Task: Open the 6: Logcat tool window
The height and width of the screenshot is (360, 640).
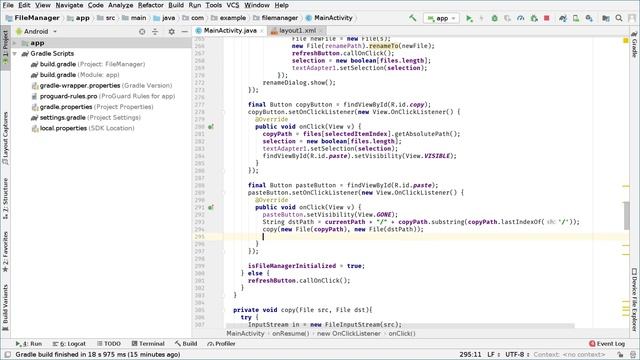Action: [69, 344]
